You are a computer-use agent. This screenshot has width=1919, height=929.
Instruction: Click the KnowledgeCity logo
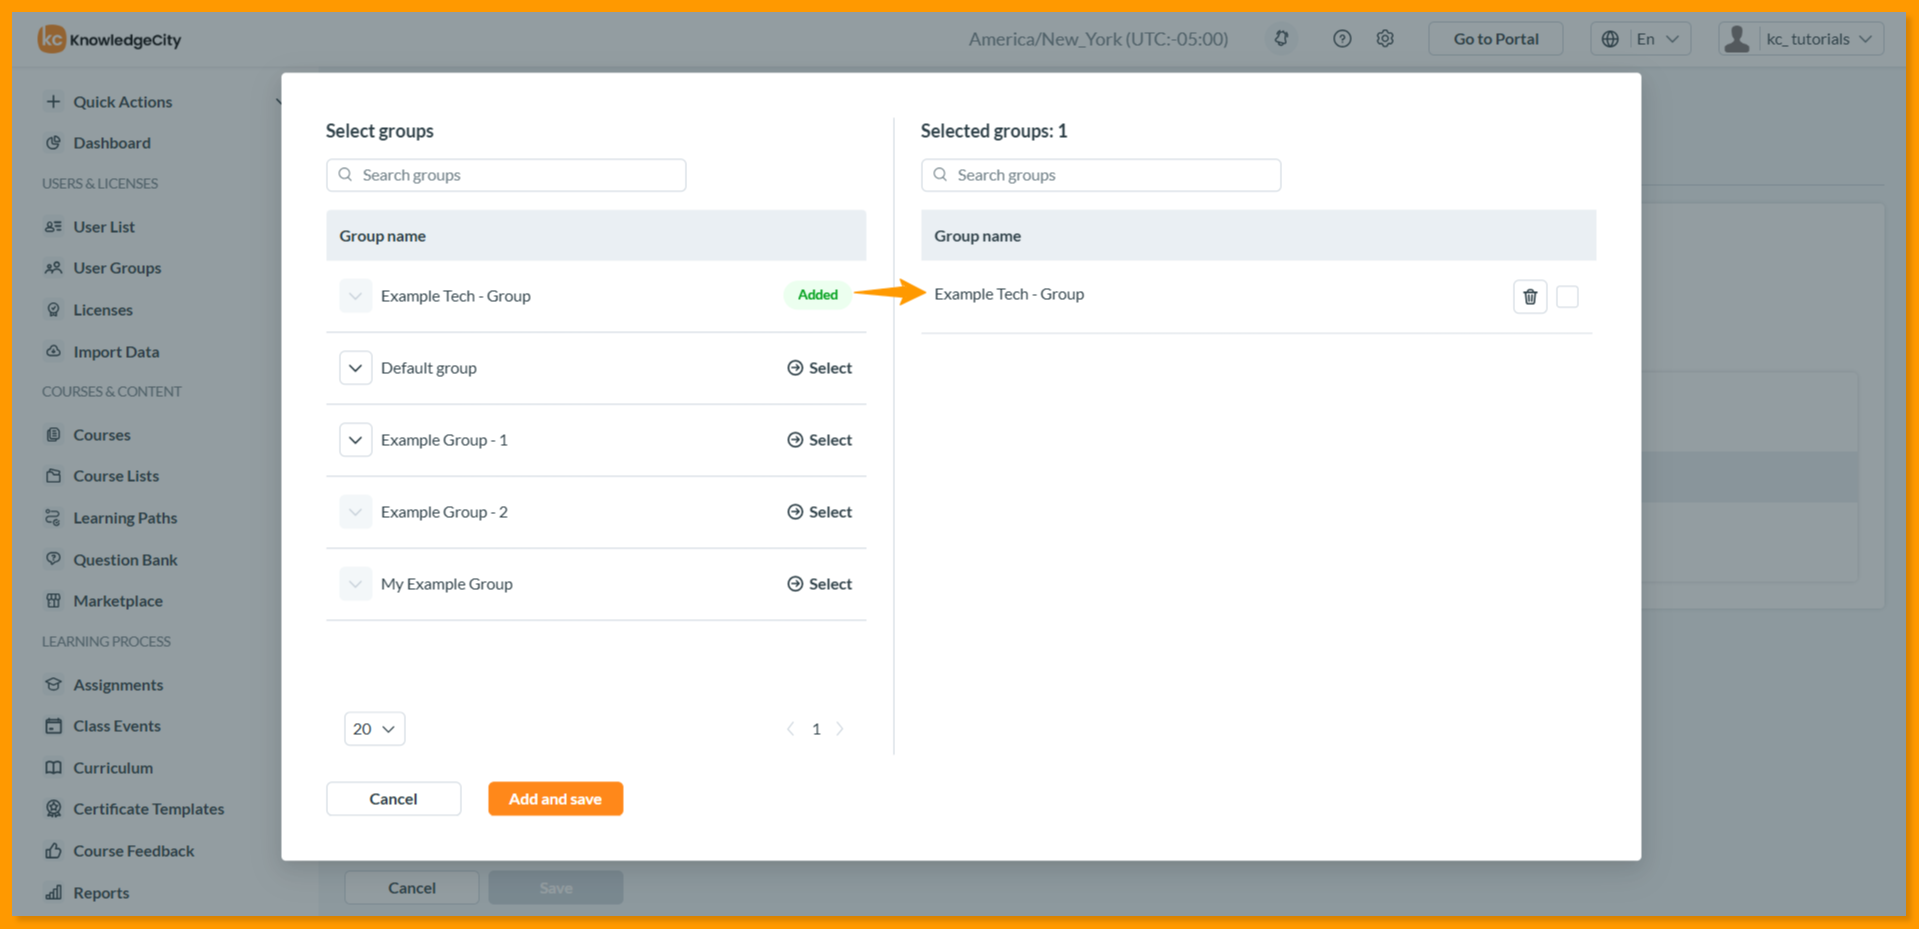[110, 40]
